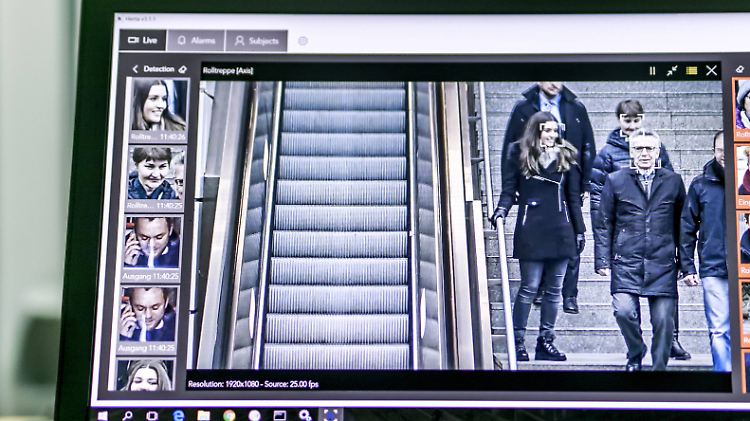Click the collapse view arrows icon
This screenshot has height=421, width=750.
point(672,71)
